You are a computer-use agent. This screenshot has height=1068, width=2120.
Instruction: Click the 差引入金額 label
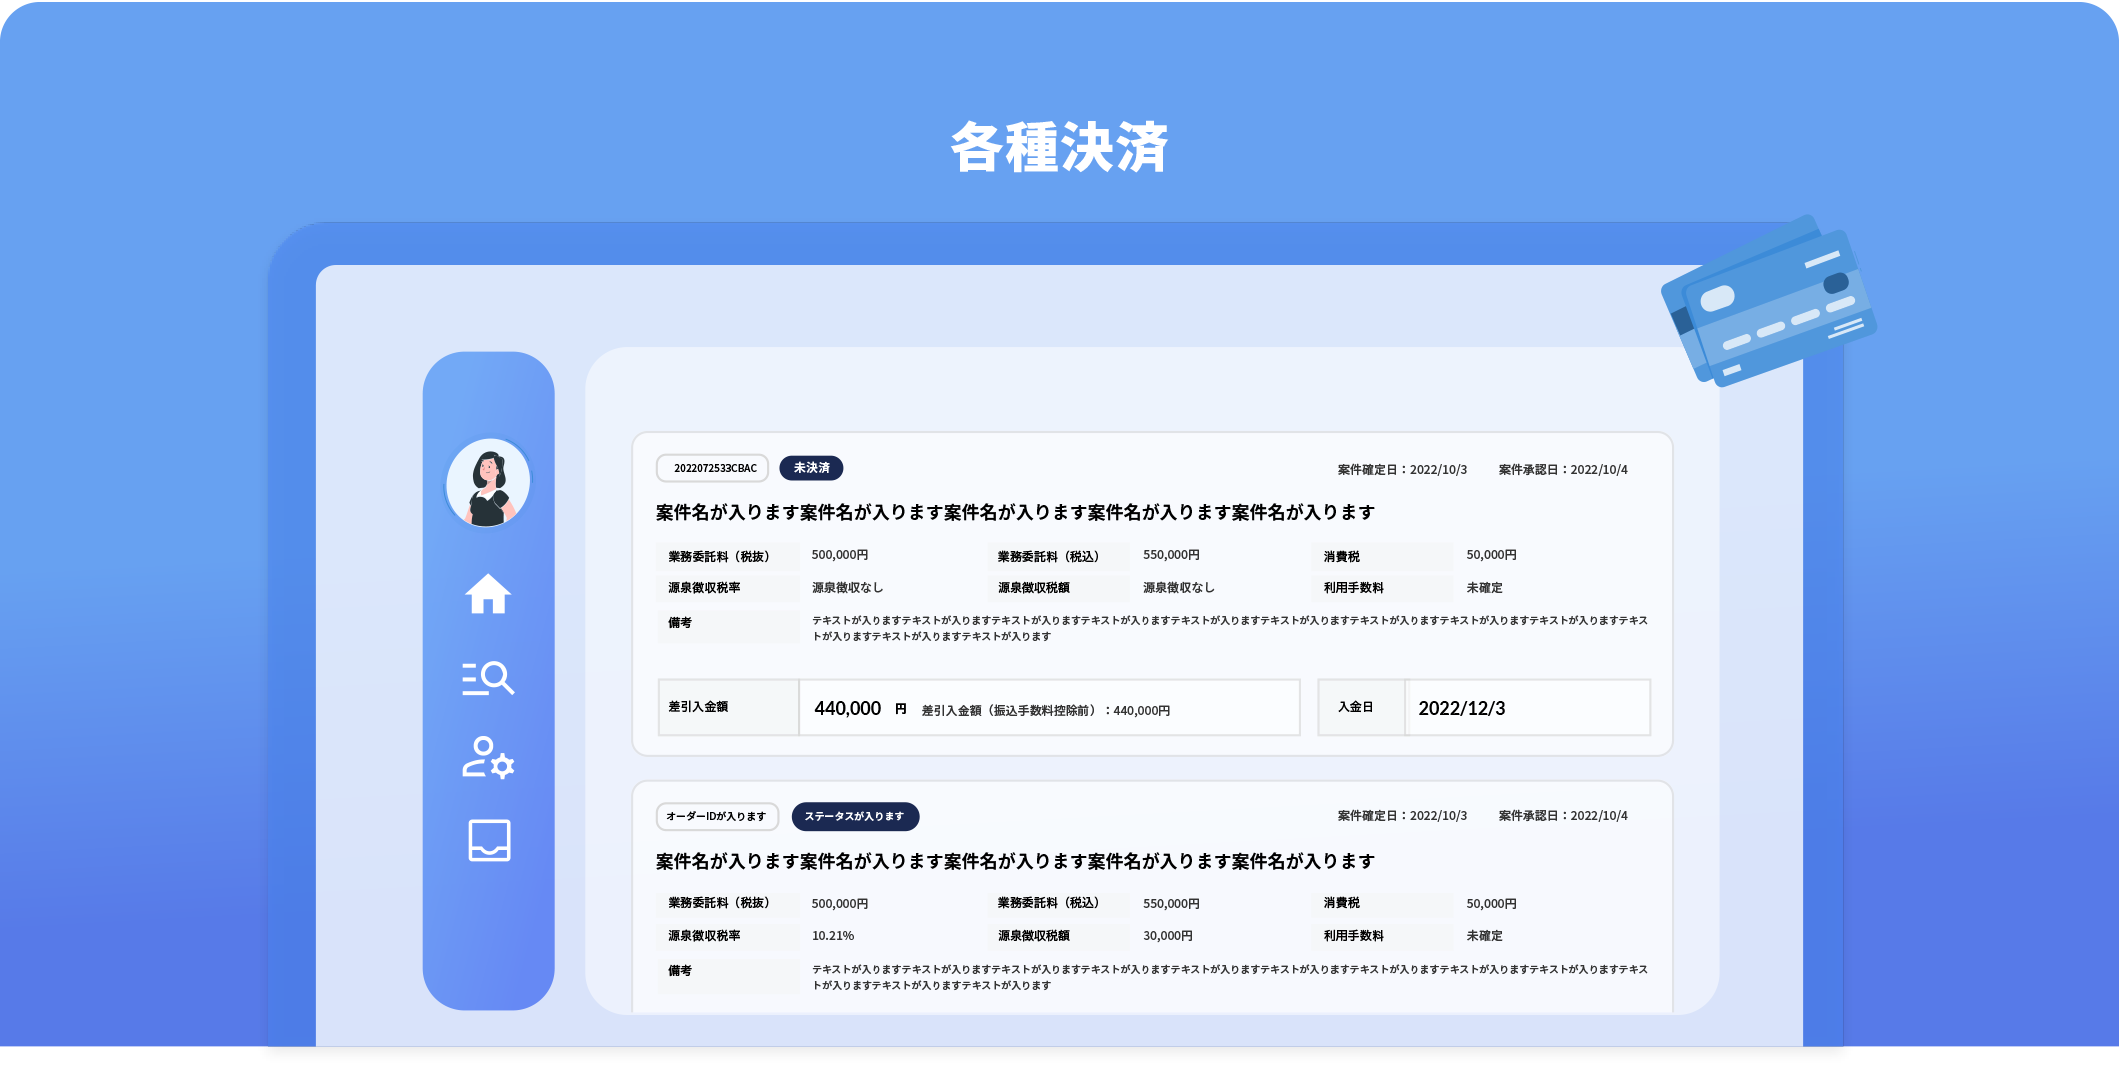point(698,707)
